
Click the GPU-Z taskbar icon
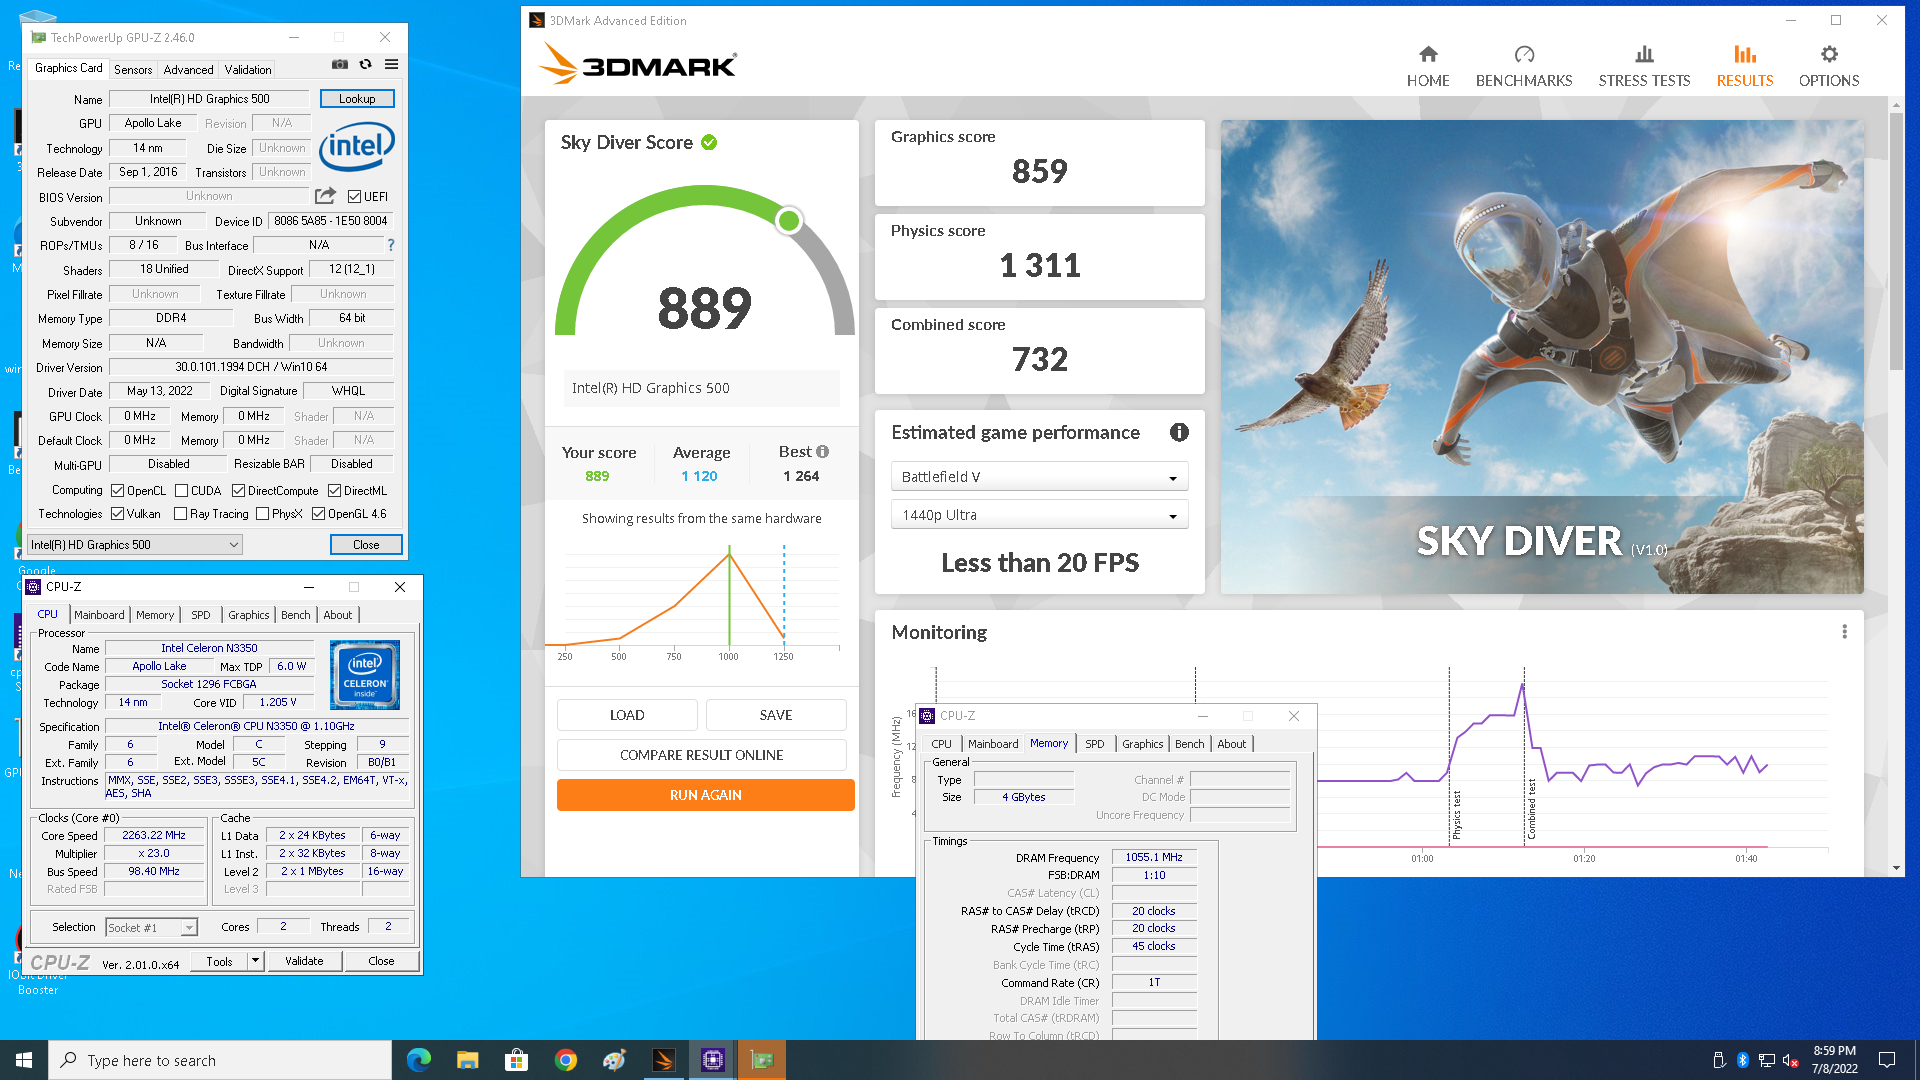(x=762, y=1060)
